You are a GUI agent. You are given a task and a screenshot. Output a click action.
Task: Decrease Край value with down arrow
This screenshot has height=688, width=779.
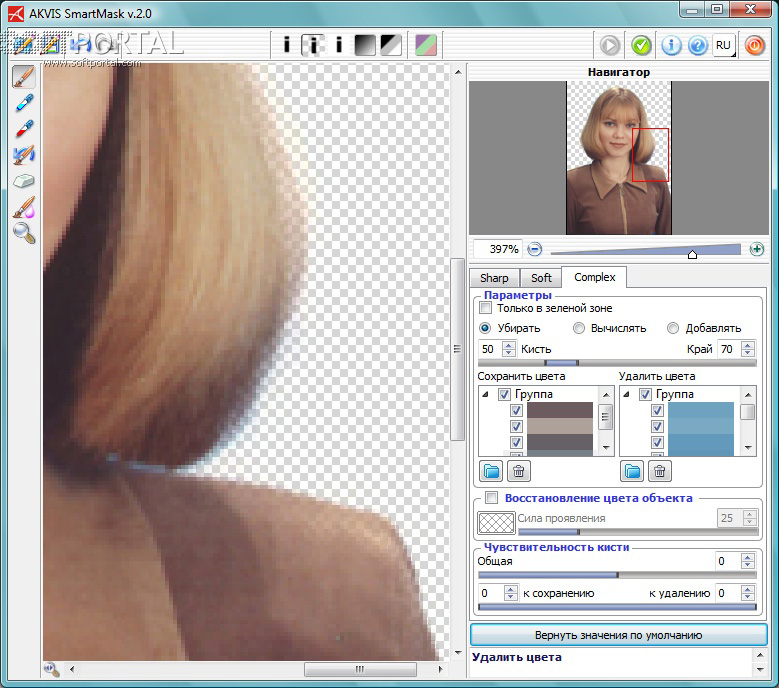pos(748,353)
